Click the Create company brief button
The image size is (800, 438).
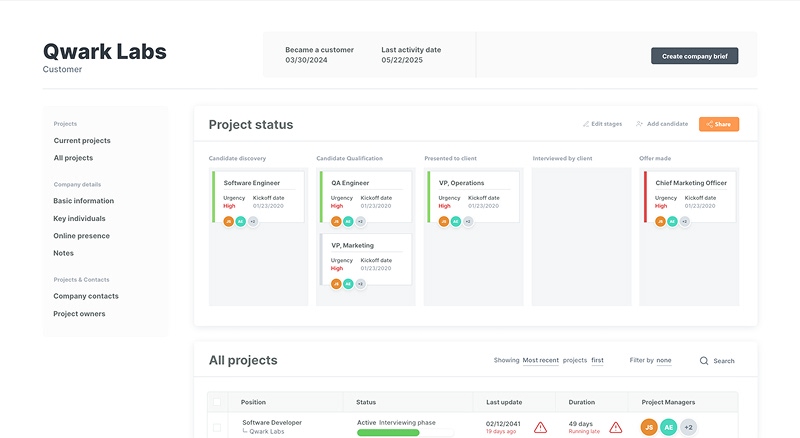694,56
